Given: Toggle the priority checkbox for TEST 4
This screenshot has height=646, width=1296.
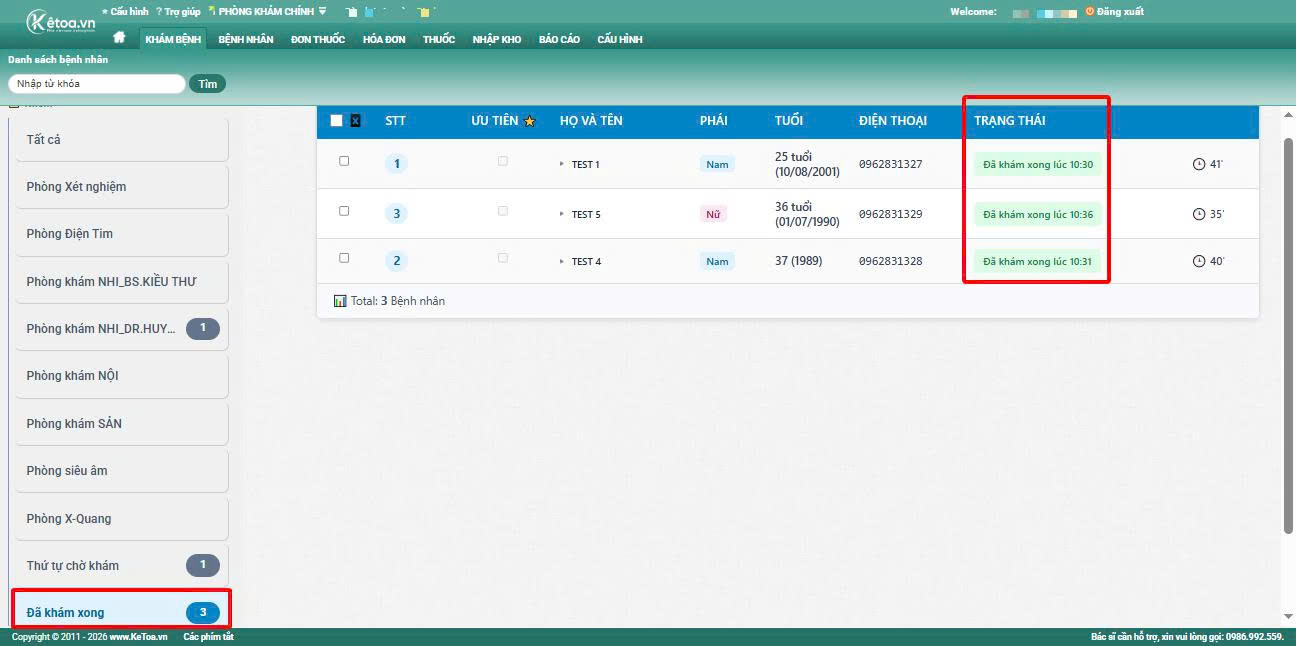Looking at the screenshot, I should (x=503, y=258).
